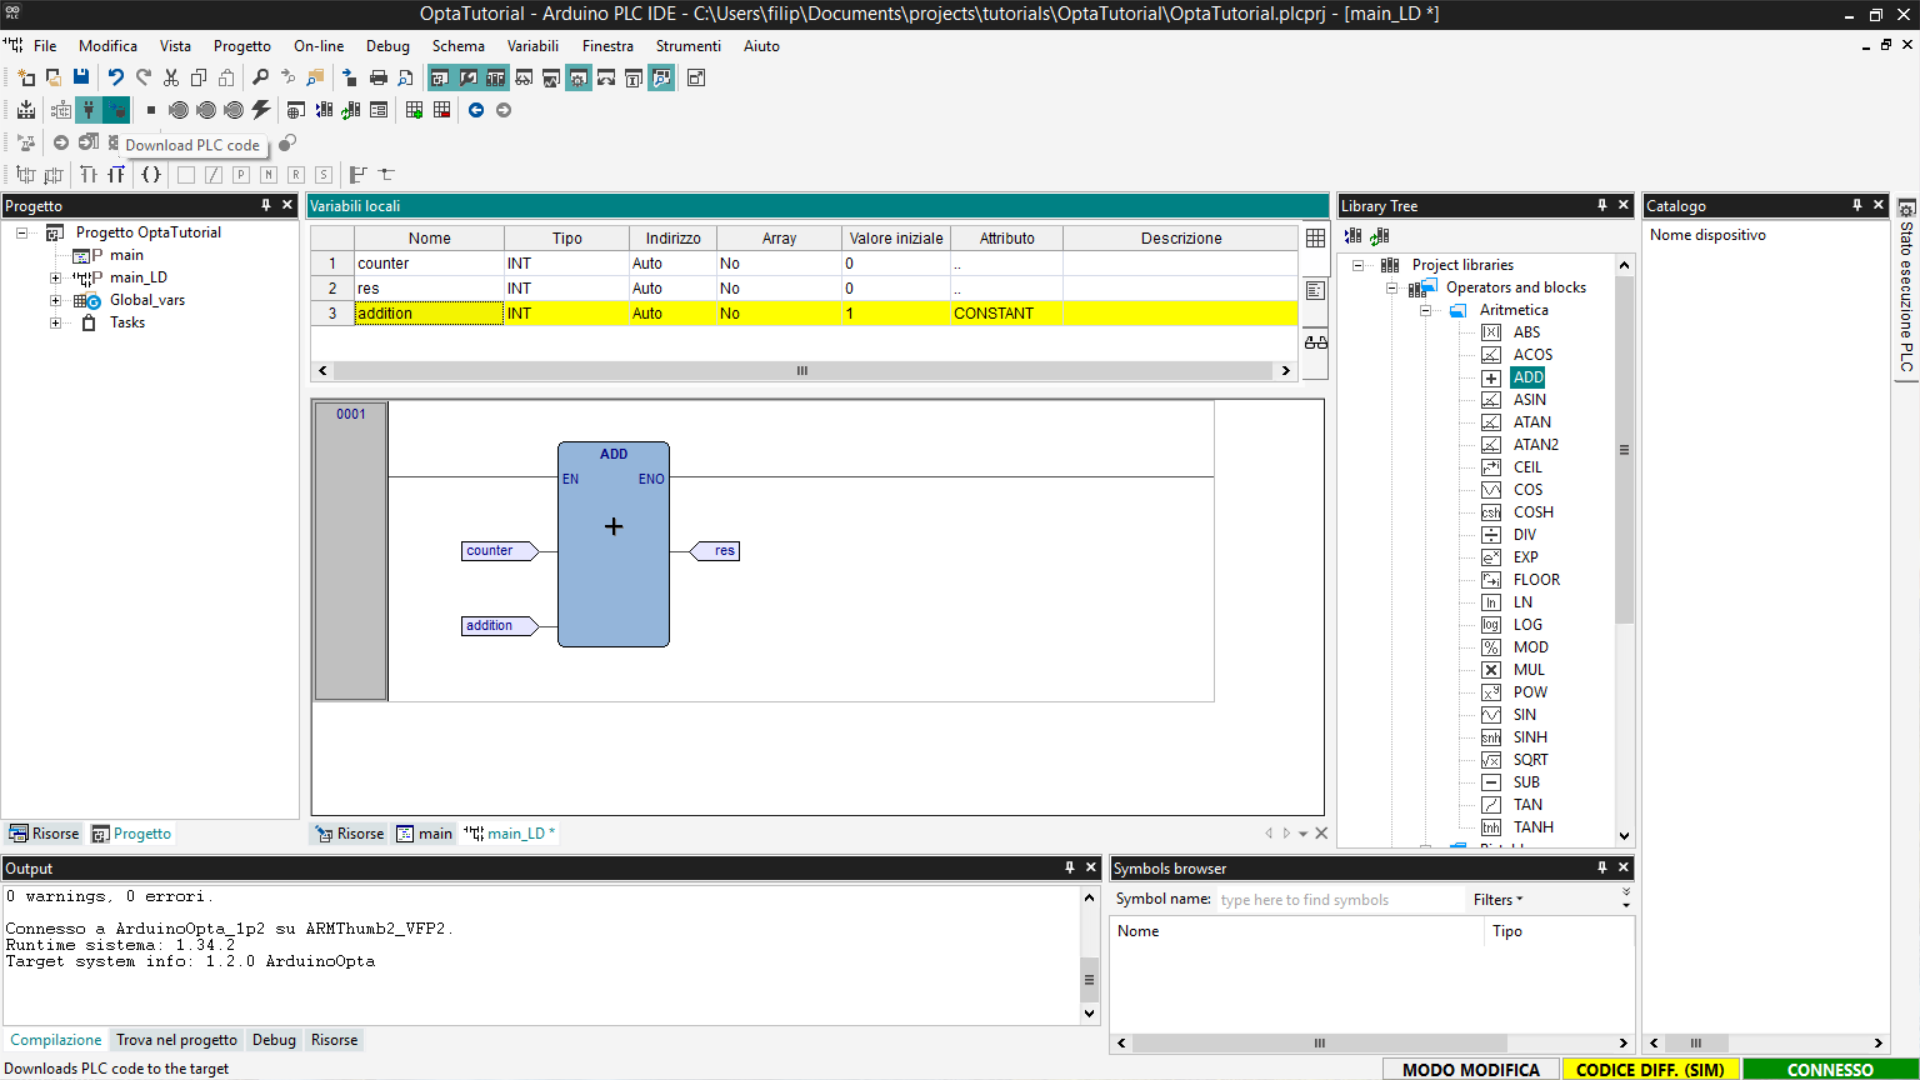The height and width of the screenshot is (1080, 1920).
Task: Select the MUL block in Library Tree
Action: [1528, 669]
